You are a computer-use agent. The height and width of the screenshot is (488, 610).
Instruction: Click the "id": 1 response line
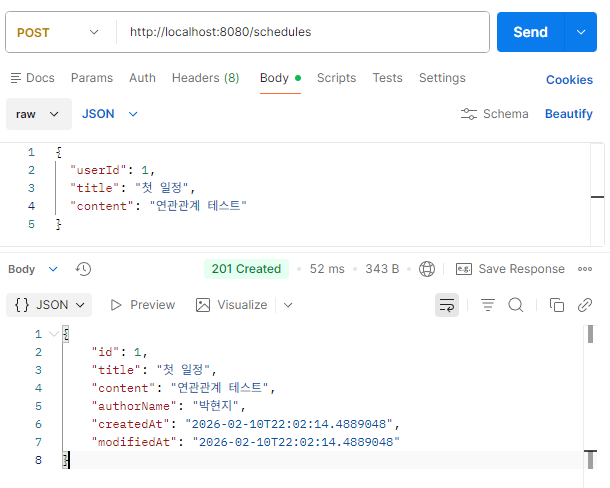[x=119, y=352]
